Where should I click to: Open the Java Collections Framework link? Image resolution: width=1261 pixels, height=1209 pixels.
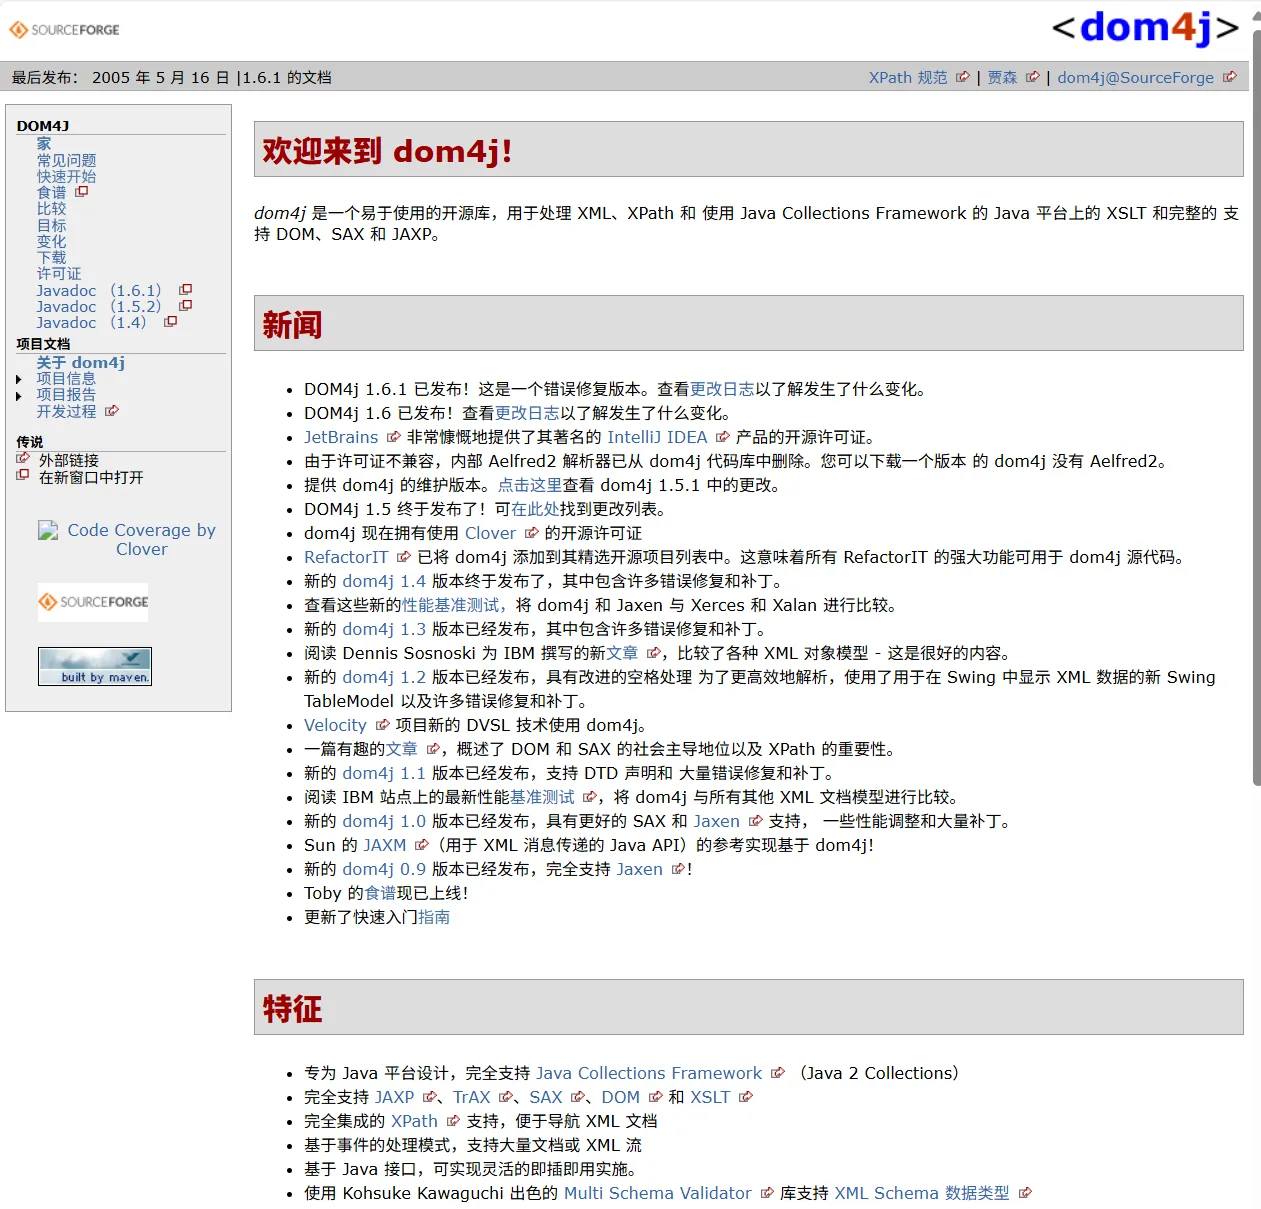point(648,1073)
